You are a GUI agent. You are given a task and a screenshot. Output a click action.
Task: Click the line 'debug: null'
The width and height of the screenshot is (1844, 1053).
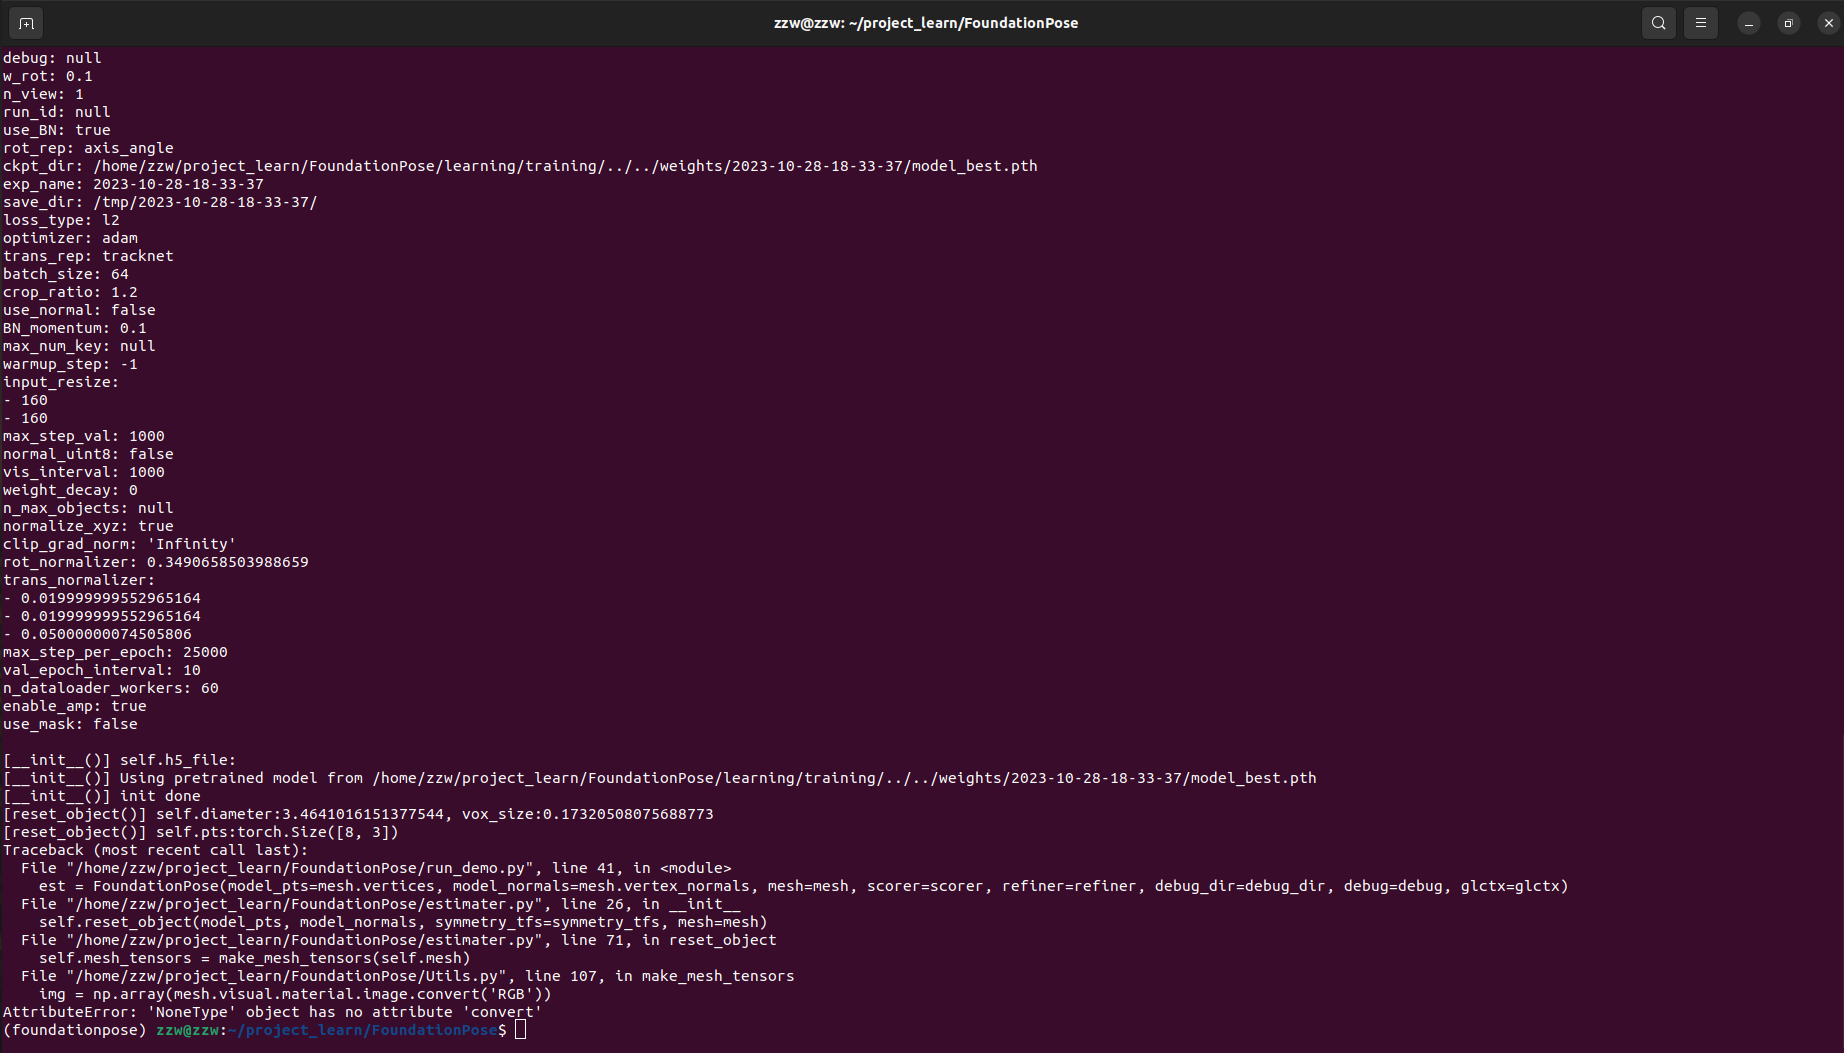click(52, 58)
